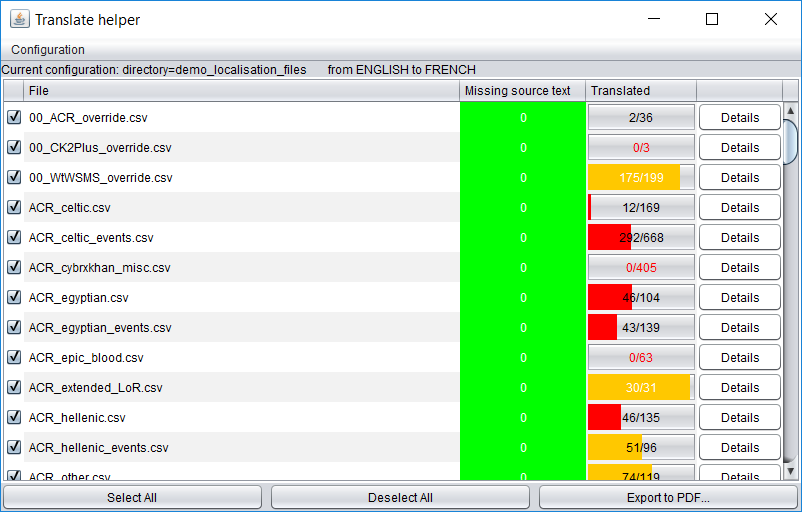This screenshot has height=512, width=802.
Task: Click the scrollbar down arrow
Action: point(790,471)
